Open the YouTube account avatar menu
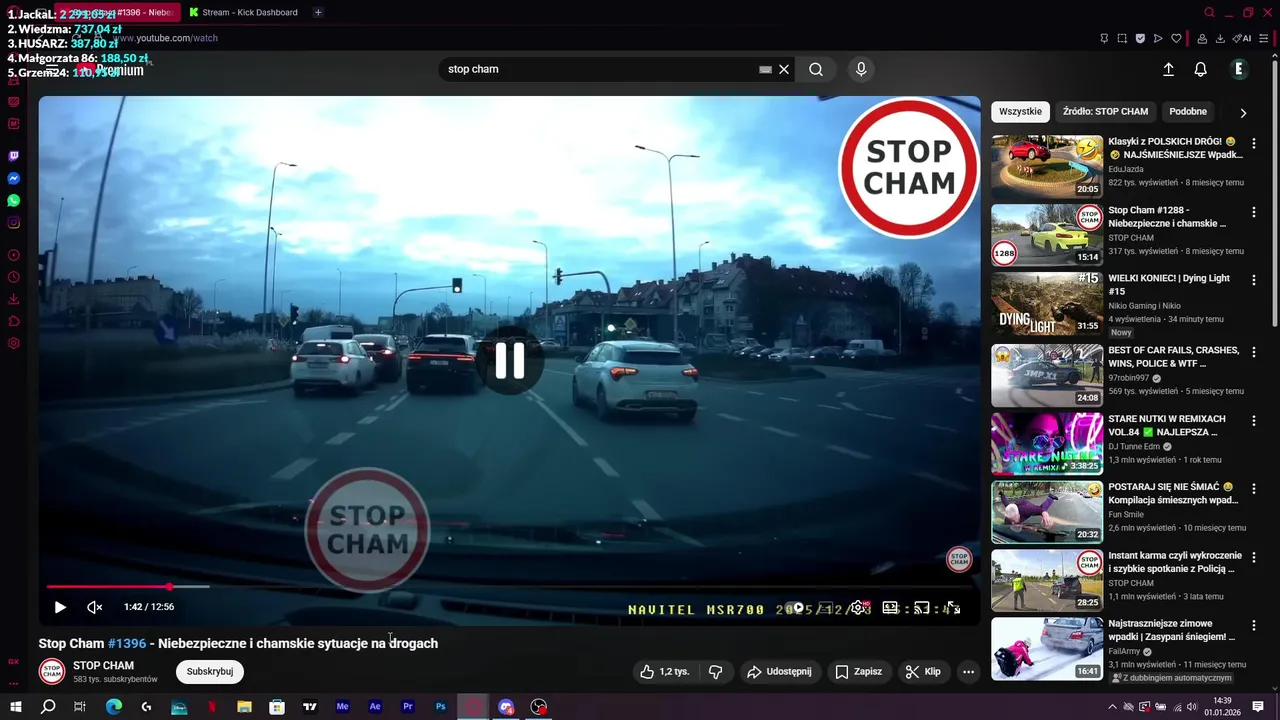The image size is (1280, 720). tap(1239, 69)
